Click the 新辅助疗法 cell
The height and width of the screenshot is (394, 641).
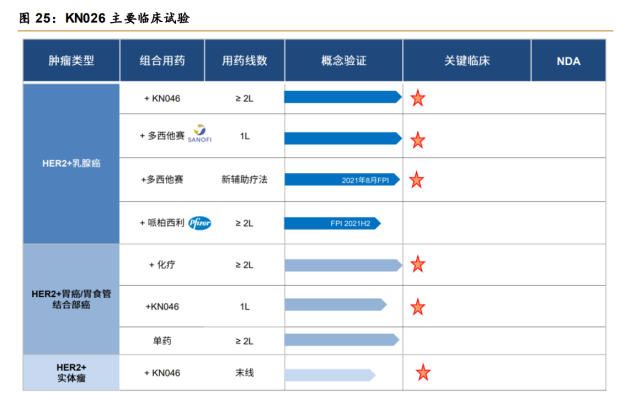coord(244,179)
